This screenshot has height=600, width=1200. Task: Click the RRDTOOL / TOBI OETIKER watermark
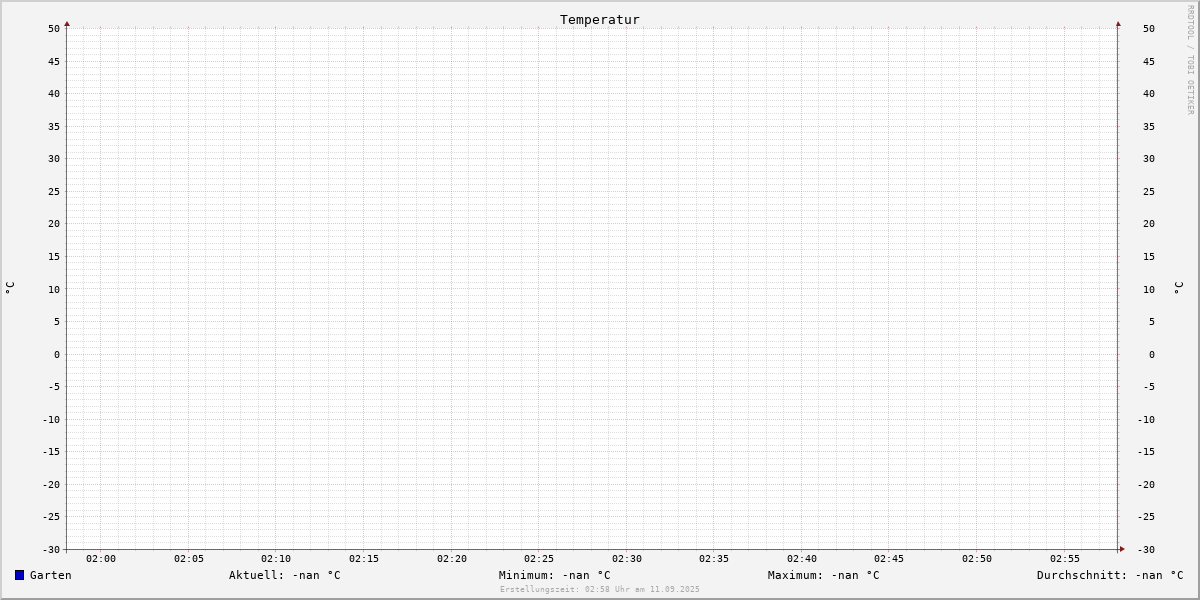pos(1190,59)
